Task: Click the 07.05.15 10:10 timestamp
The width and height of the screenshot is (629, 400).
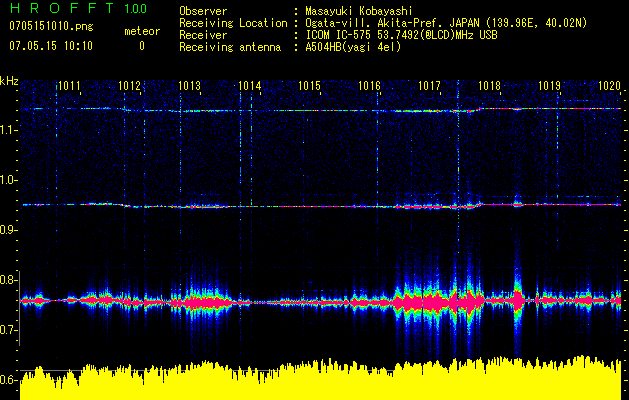Action: point(50,46)
